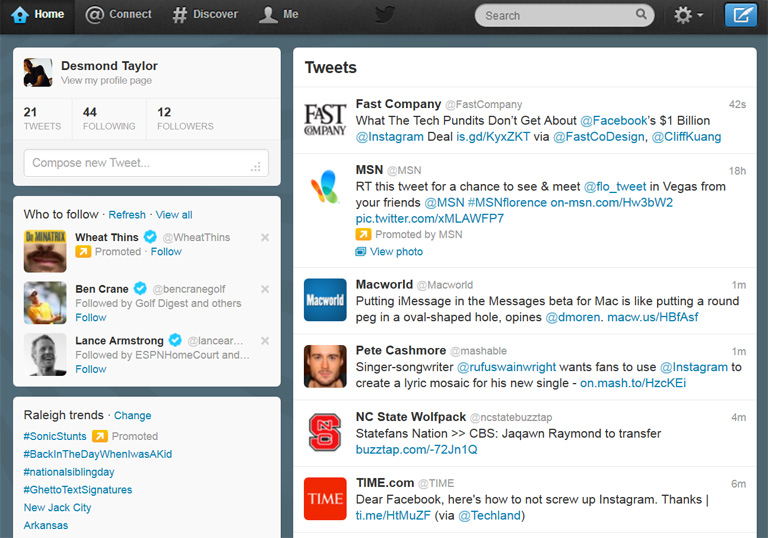This screenshot has height=538, width=768.
Task: Click Pete Cashmore's avatar photo
Action: point(325,366)
